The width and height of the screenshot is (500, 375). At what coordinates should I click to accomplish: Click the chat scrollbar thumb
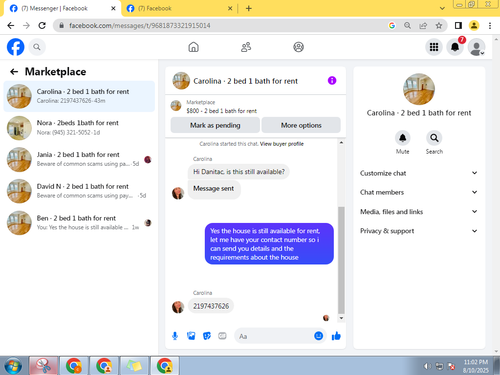pyautogui.click(x=341, y=260)
